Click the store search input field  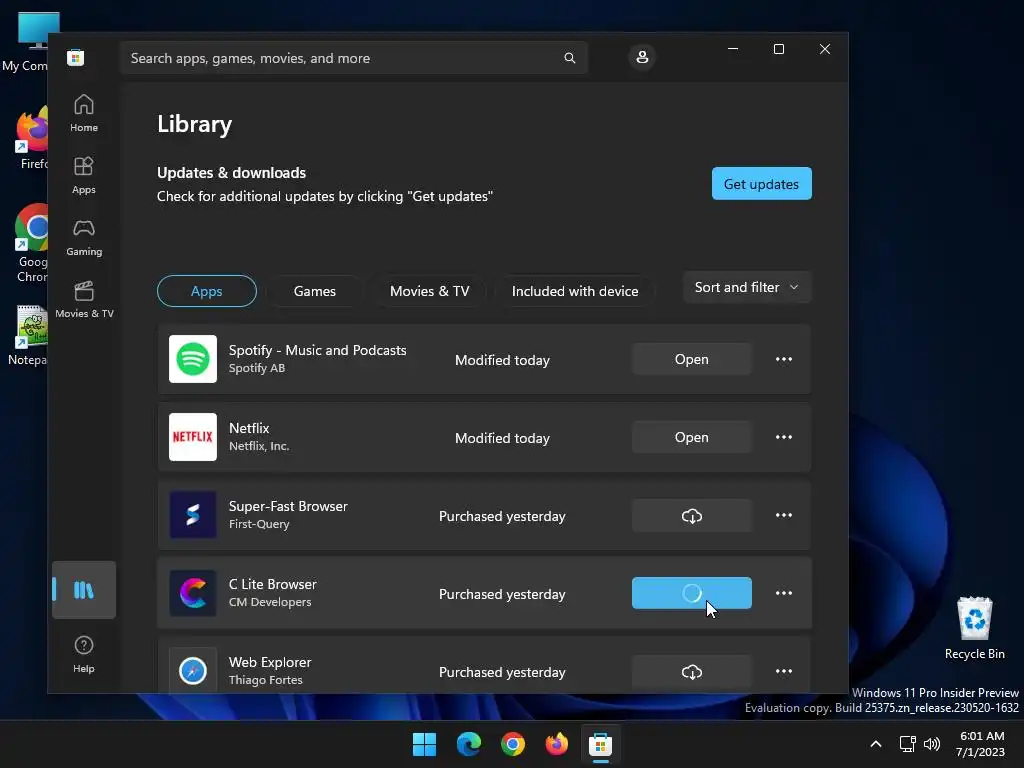(353, 58)
